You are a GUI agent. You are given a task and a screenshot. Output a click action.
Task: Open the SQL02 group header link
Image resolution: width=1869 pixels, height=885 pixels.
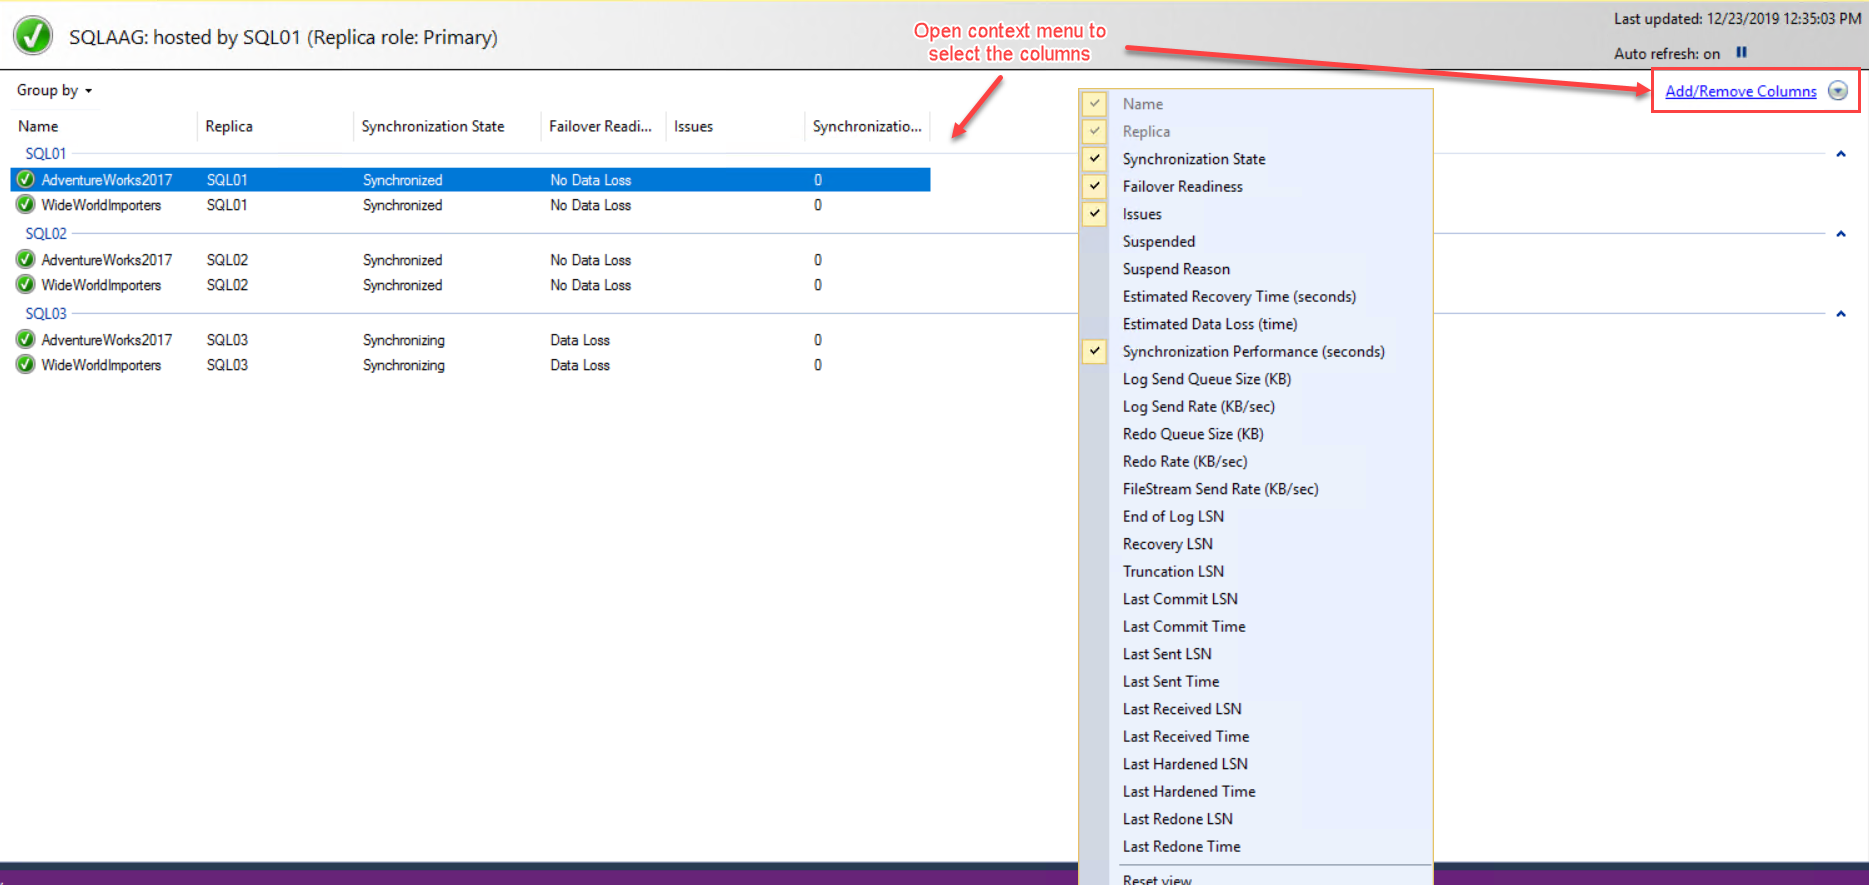coord(46,234)
